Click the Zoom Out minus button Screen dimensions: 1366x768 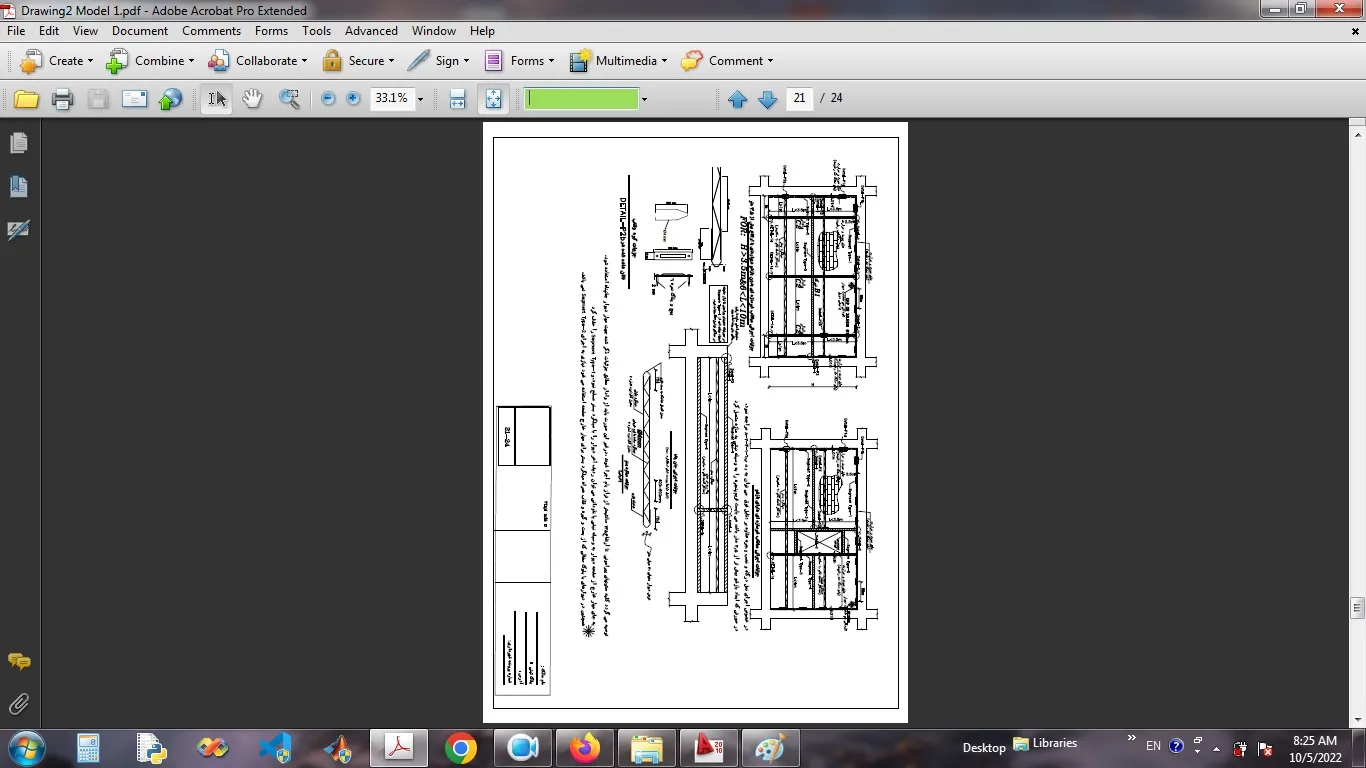(328, 98)
